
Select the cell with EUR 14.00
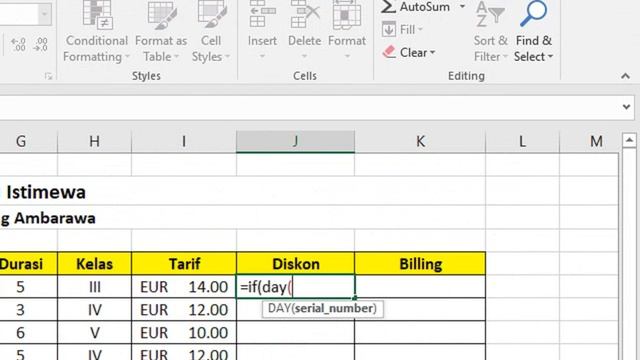click(184, 287)
